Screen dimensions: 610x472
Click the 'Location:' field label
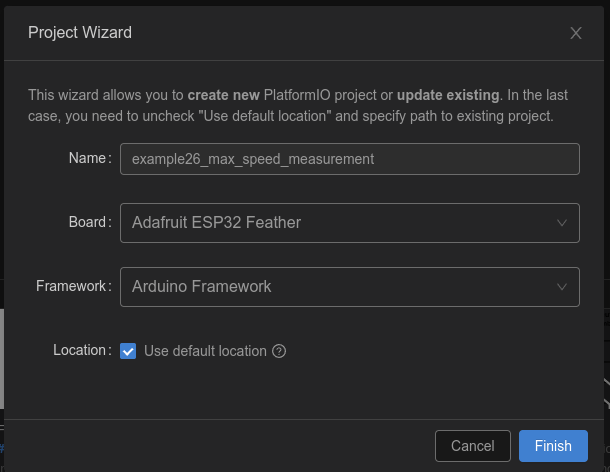pyautogui.click(x=81, y=350)
